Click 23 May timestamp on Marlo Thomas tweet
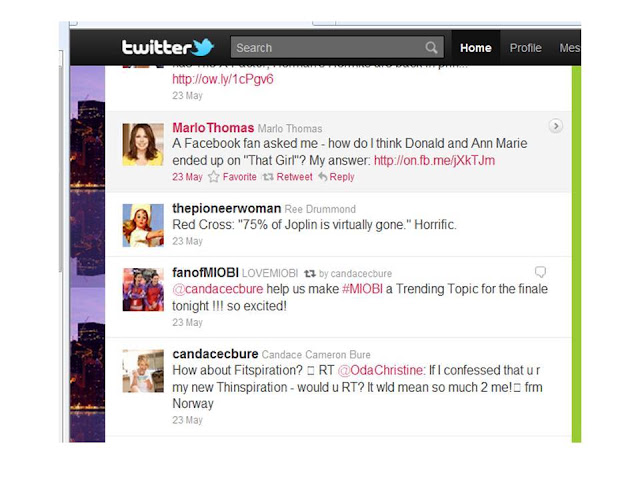Viewport: 640px width, 480px height. [187, 177]
